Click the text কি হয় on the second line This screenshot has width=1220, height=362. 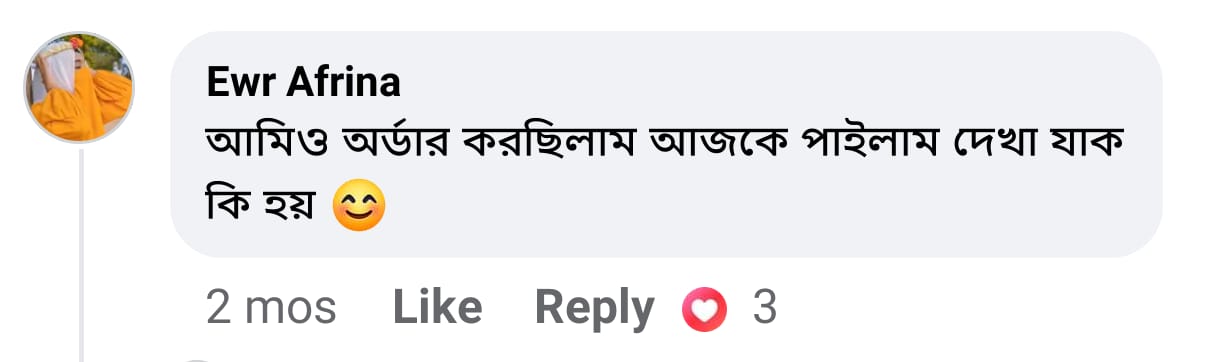click(260, 206)
